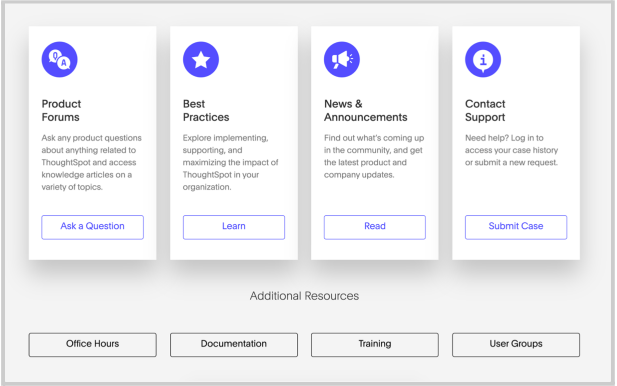617x386 pixels.
Task: Click the info bubble Contact Support icon
Action: click(483, 60)
